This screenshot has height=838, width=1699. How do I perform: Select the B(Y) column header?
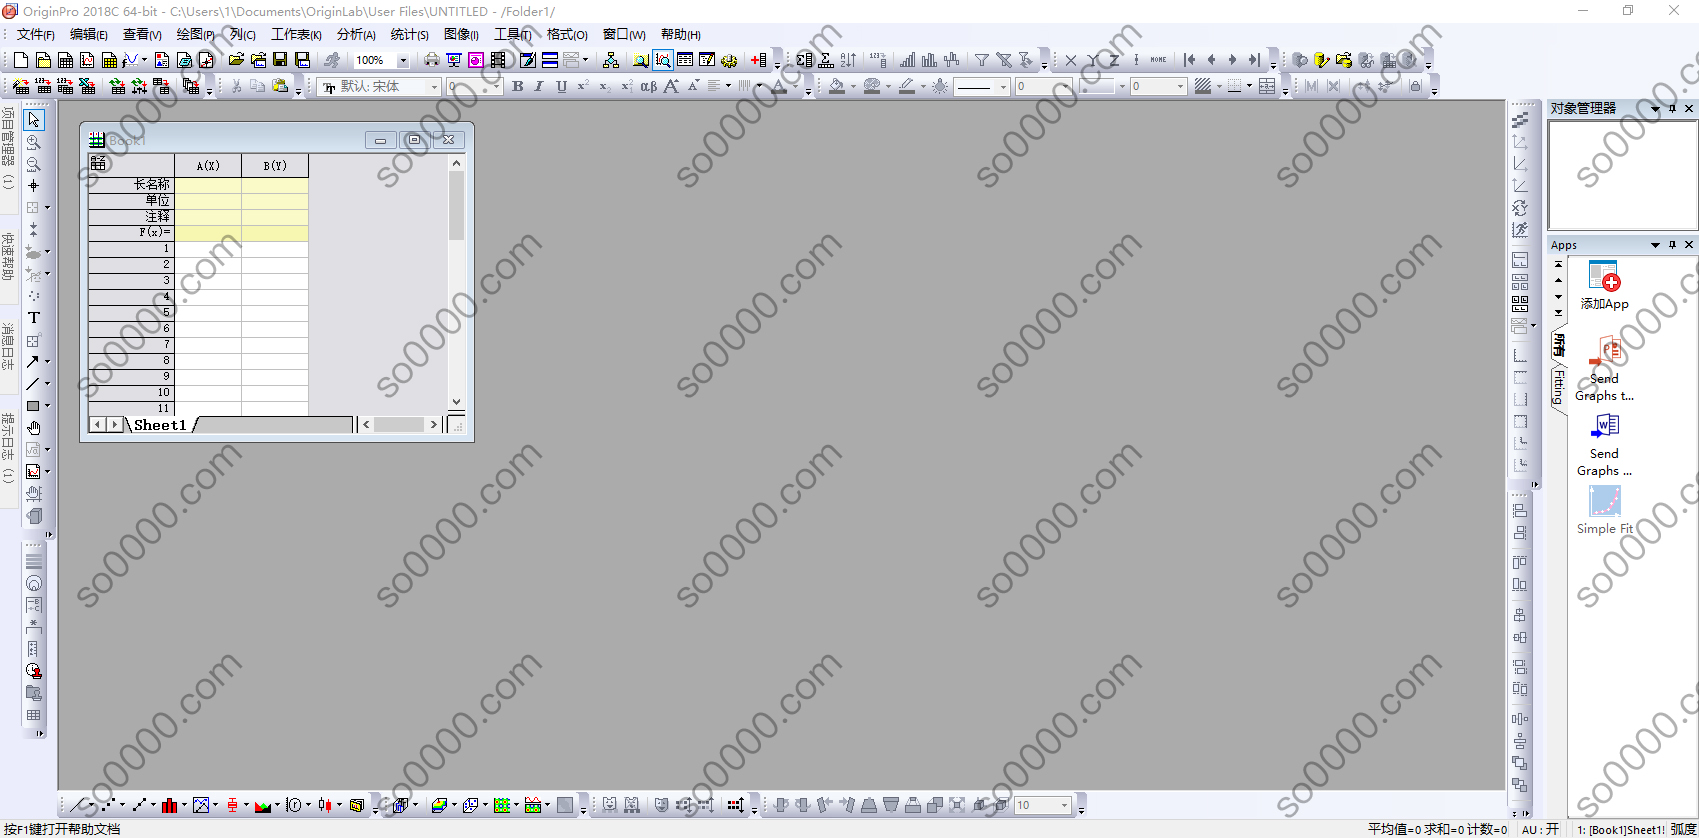275,166
